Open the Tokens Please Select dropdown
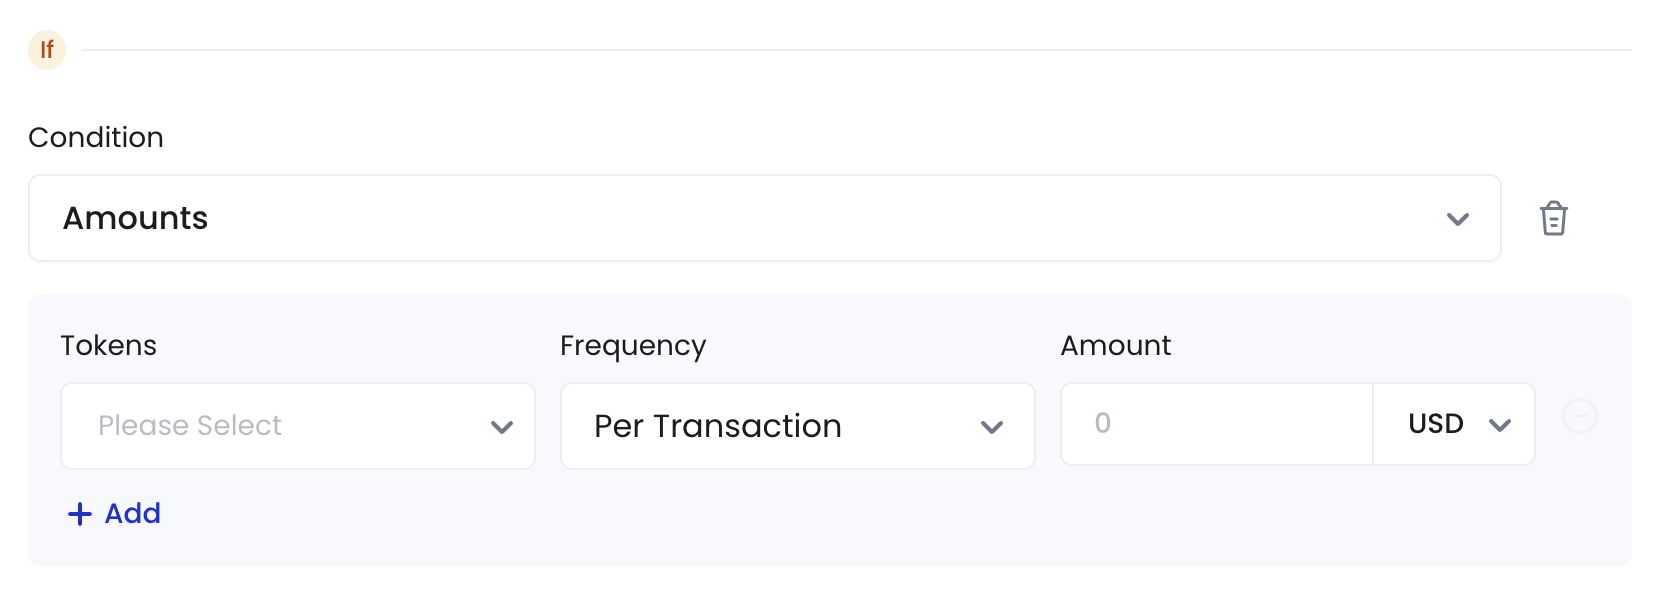Viewport: 1668px width, 612px height. tap(298, 426)
